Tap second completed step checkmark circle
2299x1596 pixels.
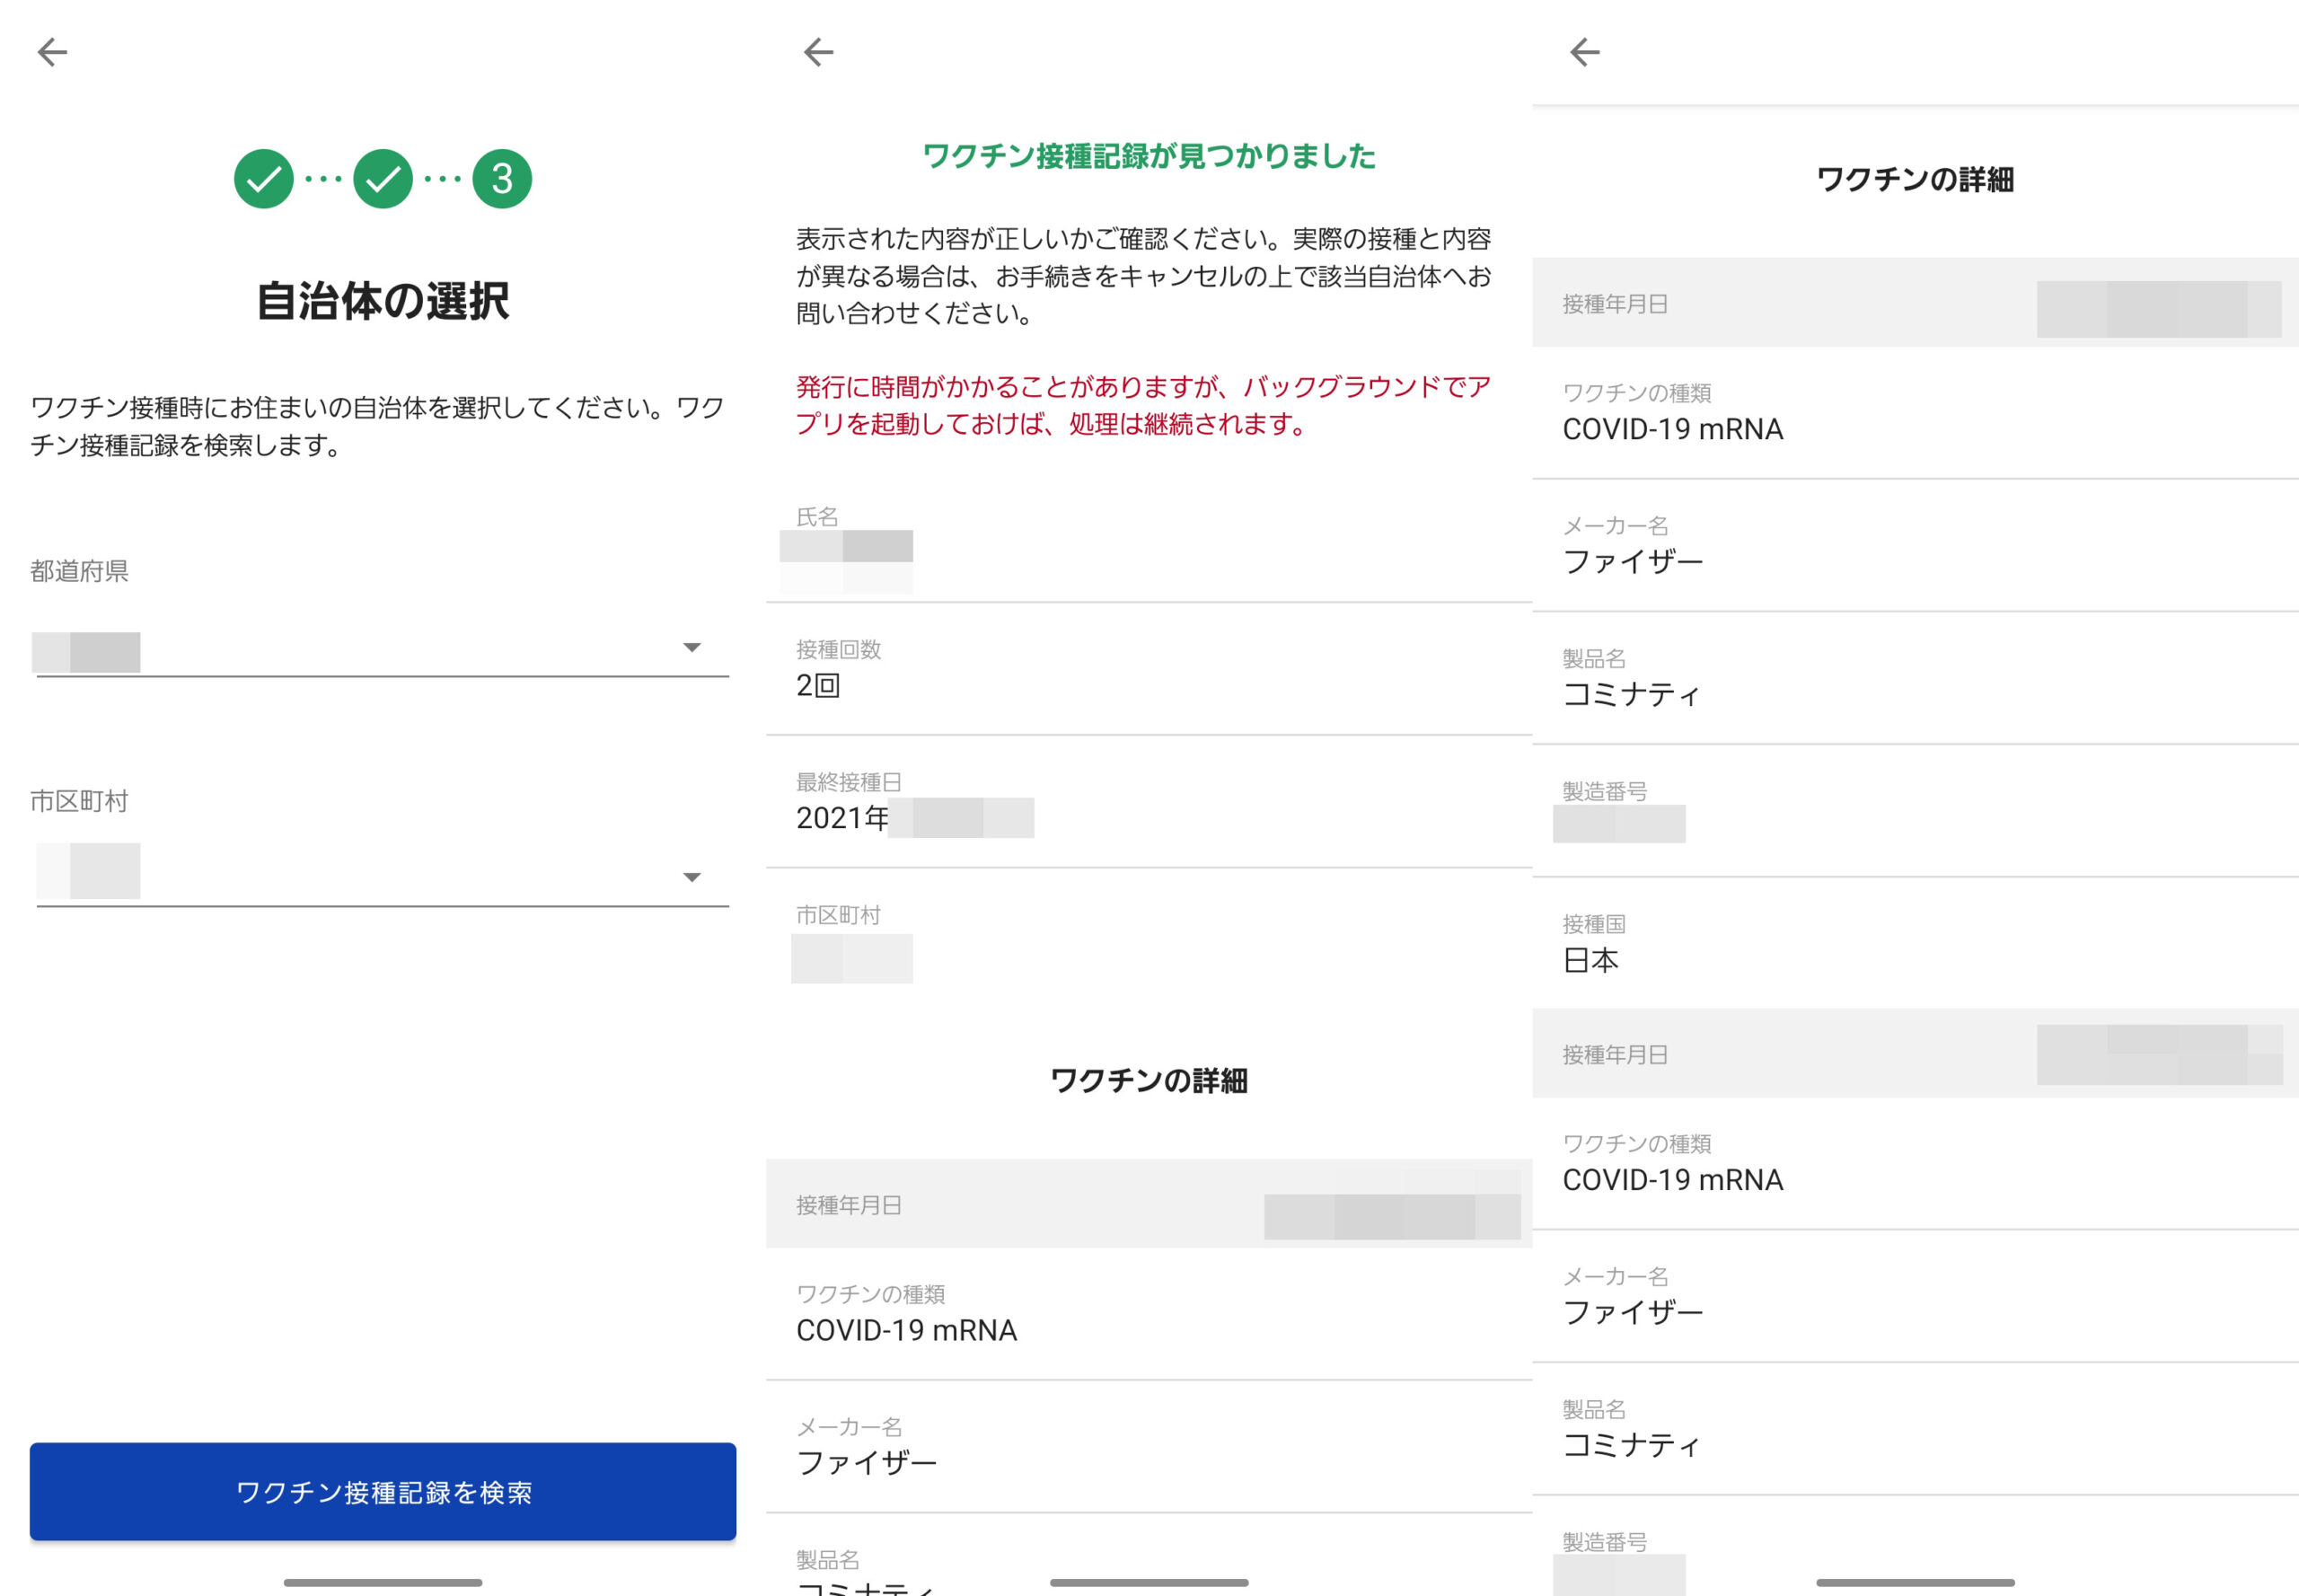pos(383,179)
